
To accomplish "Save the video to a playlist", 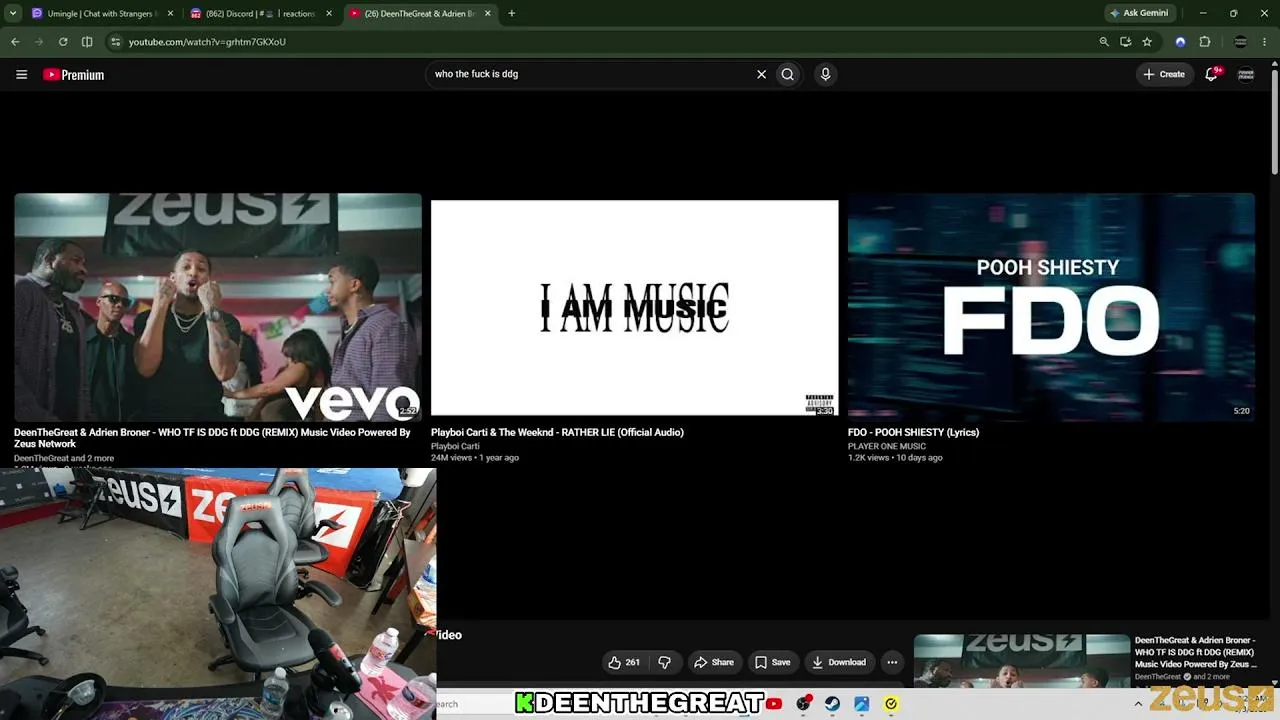I will click(x=772, y=662).
